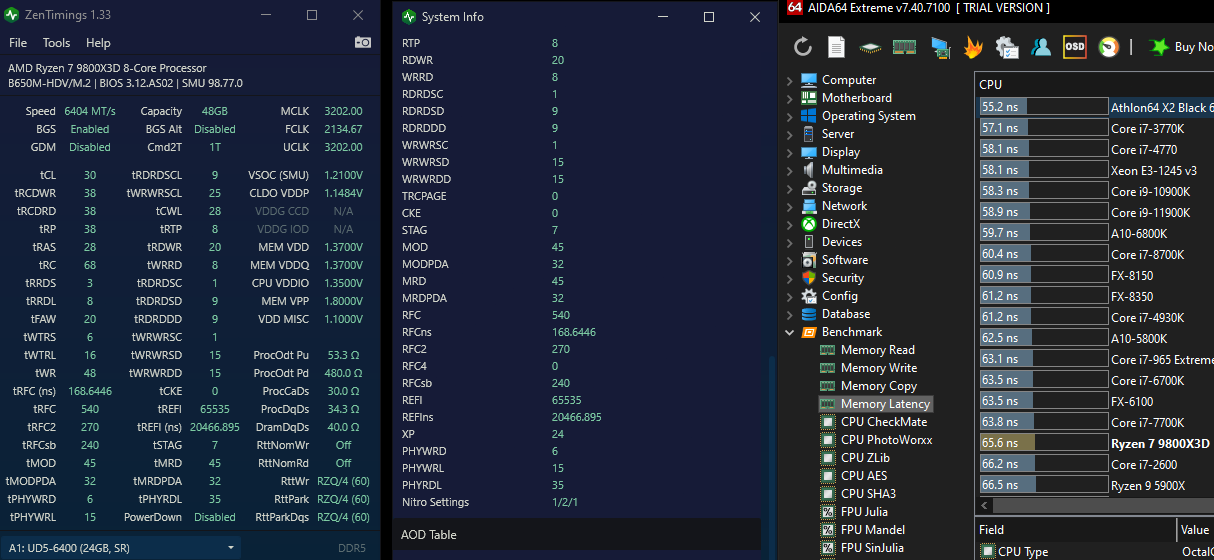Open the Memory Copy benchmark
This screenshot has width=1214, height=560.
(x=879, y=386)
